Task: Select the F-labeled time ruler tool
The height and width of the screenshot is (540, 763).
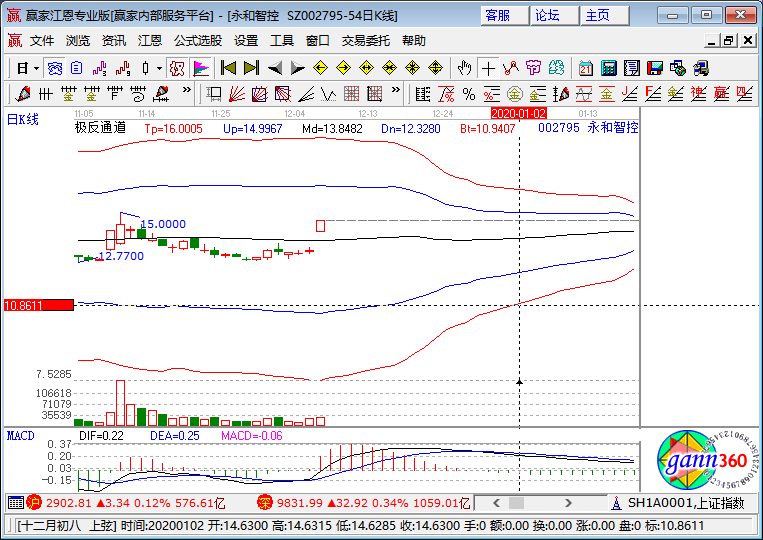Action: (x=115, y=93)
